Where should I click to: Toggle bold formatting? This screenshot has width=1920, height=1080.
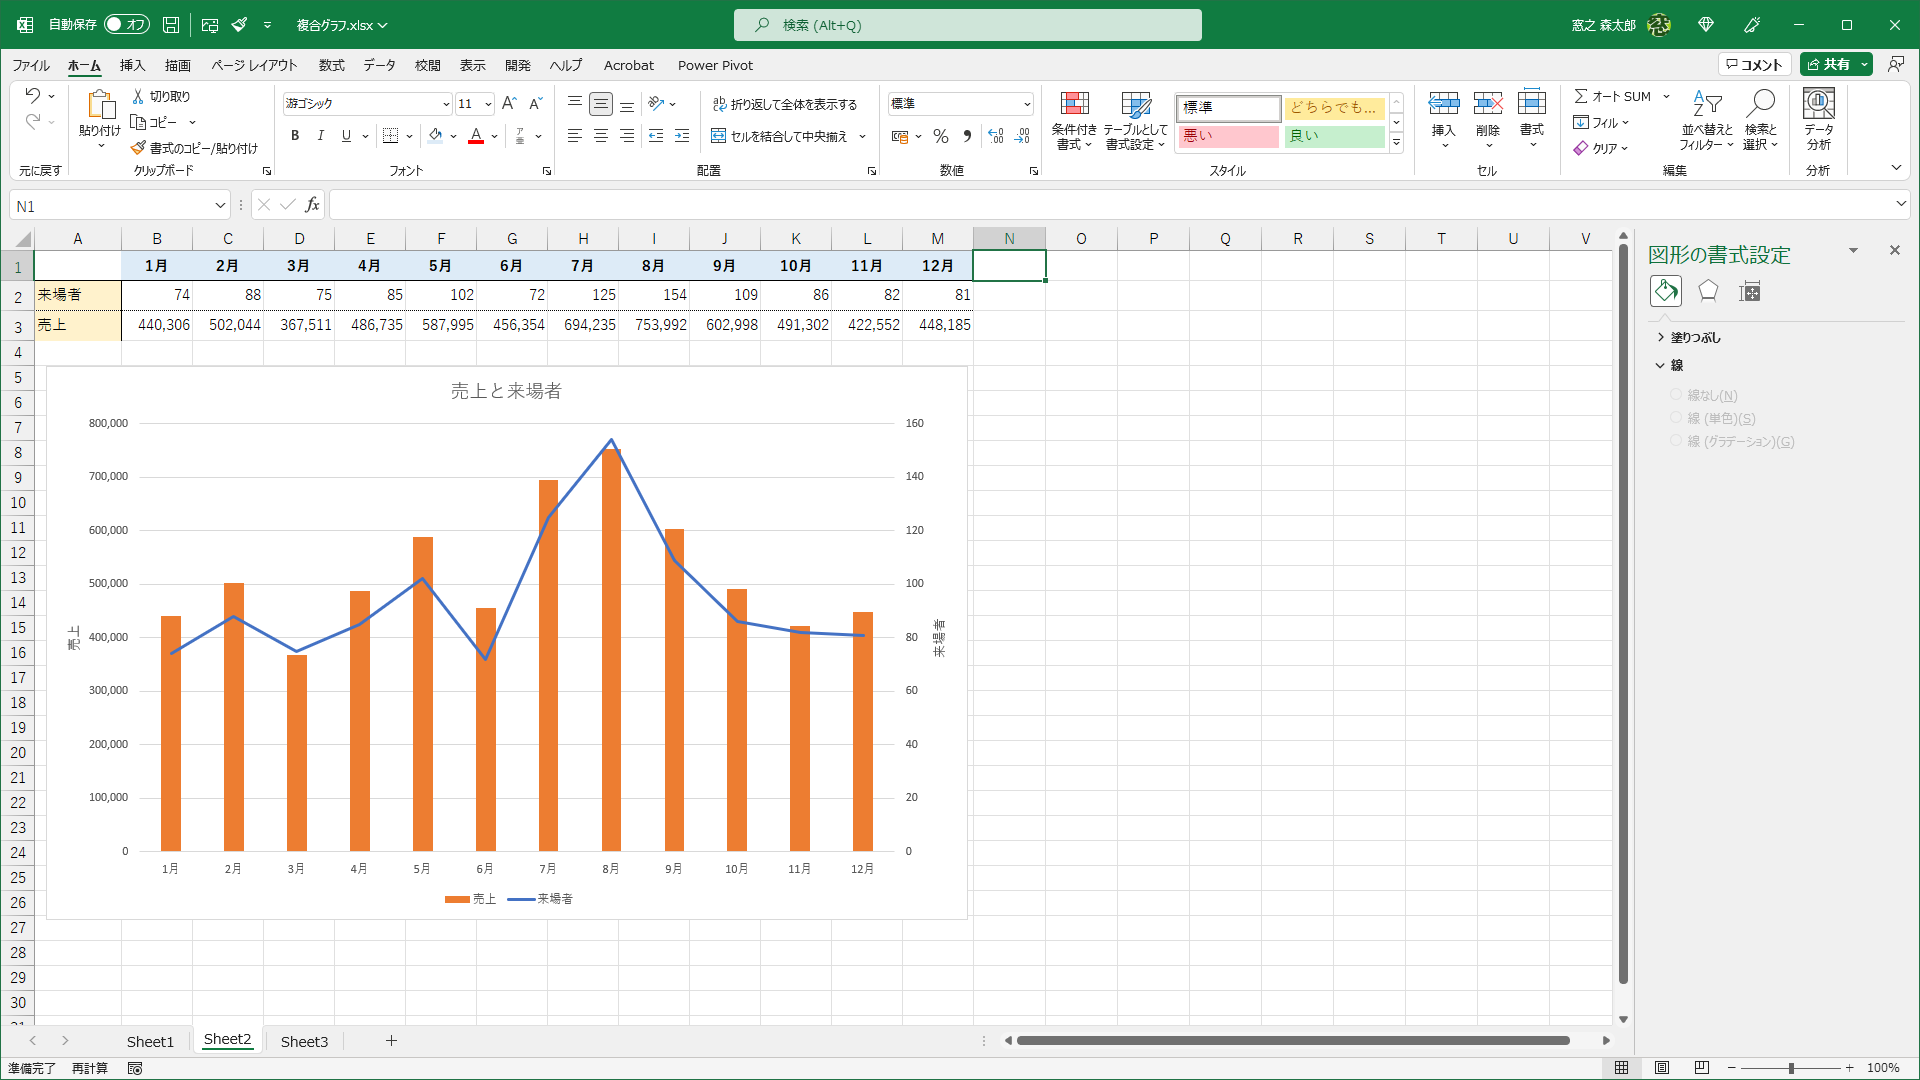295,136
